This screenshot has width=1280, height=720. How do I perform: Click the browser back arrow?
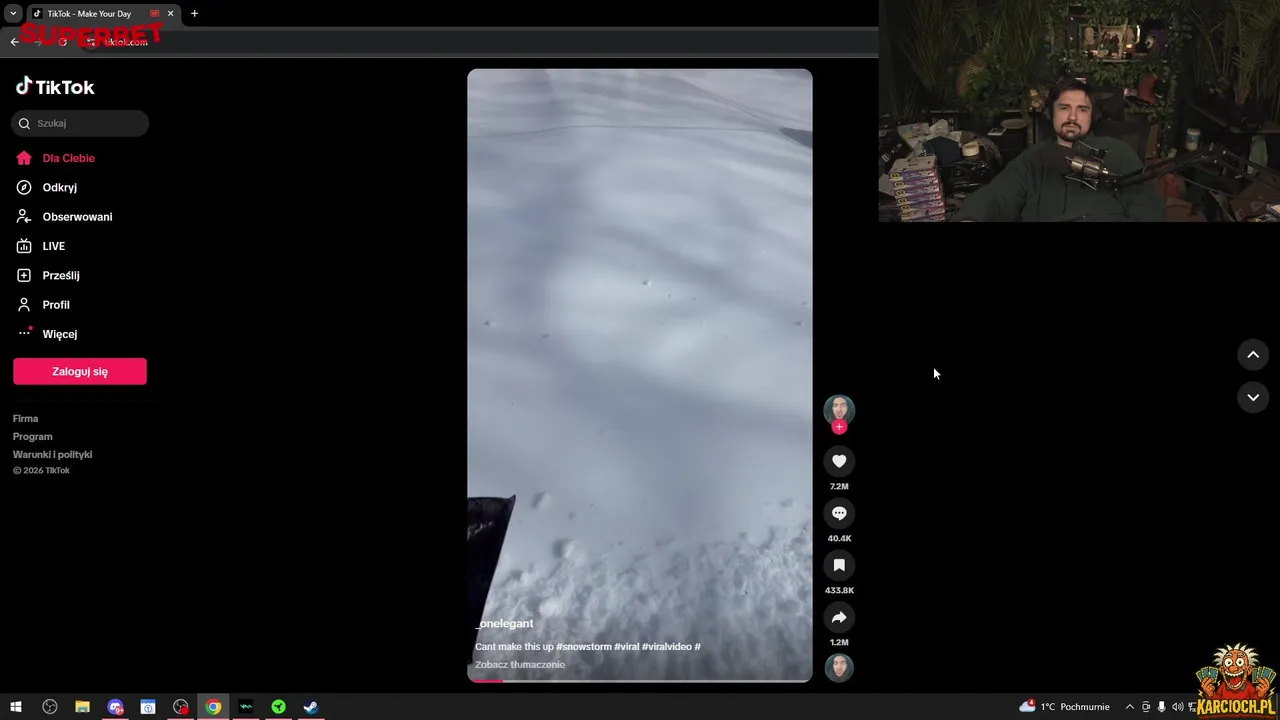14,42
